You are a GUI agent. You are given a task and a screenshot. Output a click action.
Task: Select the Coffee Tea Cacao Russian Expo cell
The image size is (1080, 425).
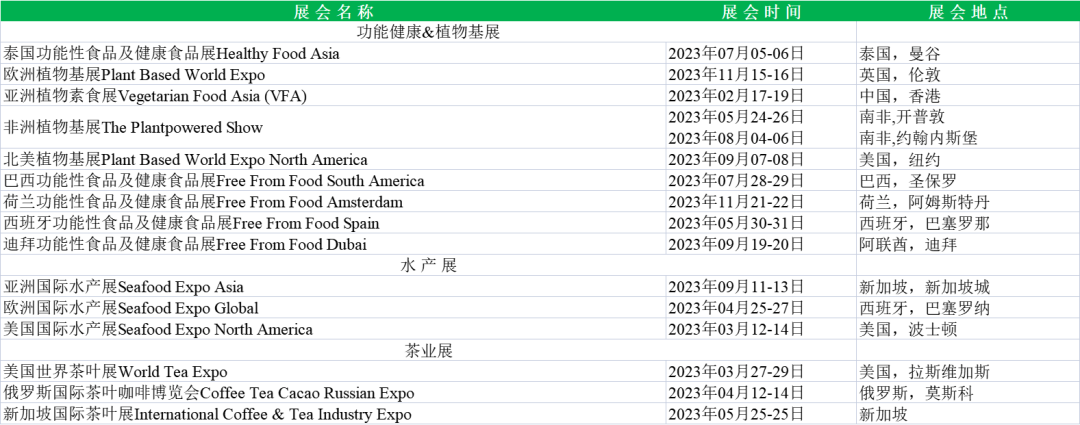(333, 394)
